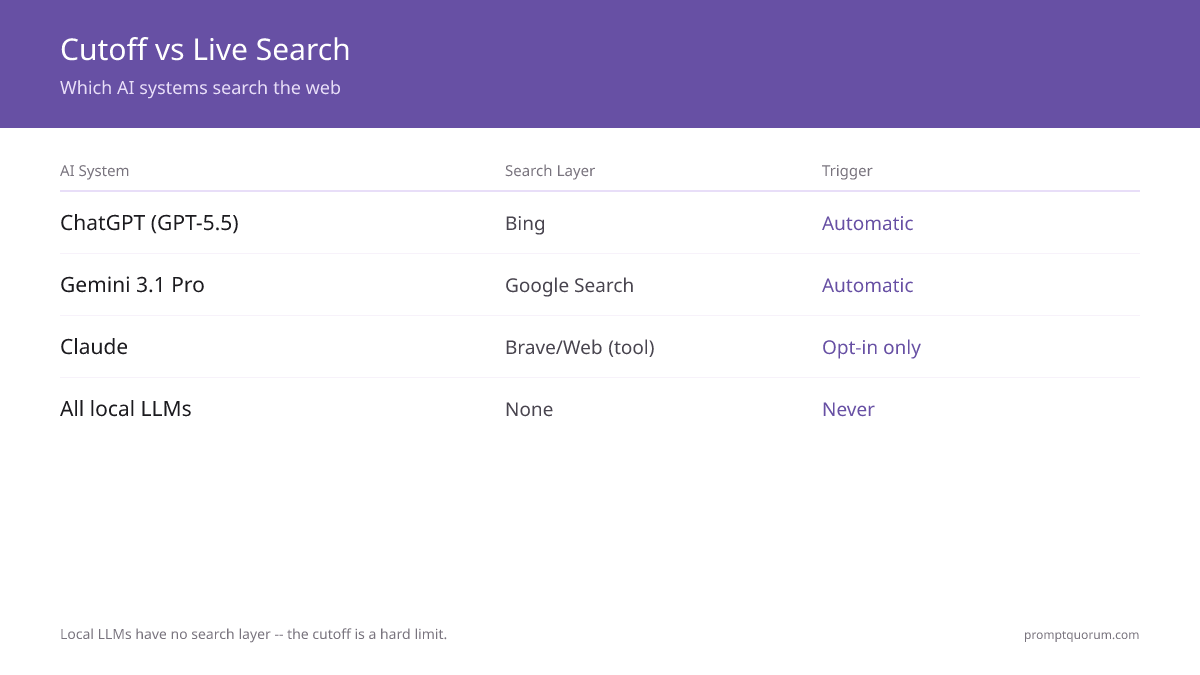Click the 'Google Search' cell
Screen dimensions: 1200x675
(x=569, y=285)
